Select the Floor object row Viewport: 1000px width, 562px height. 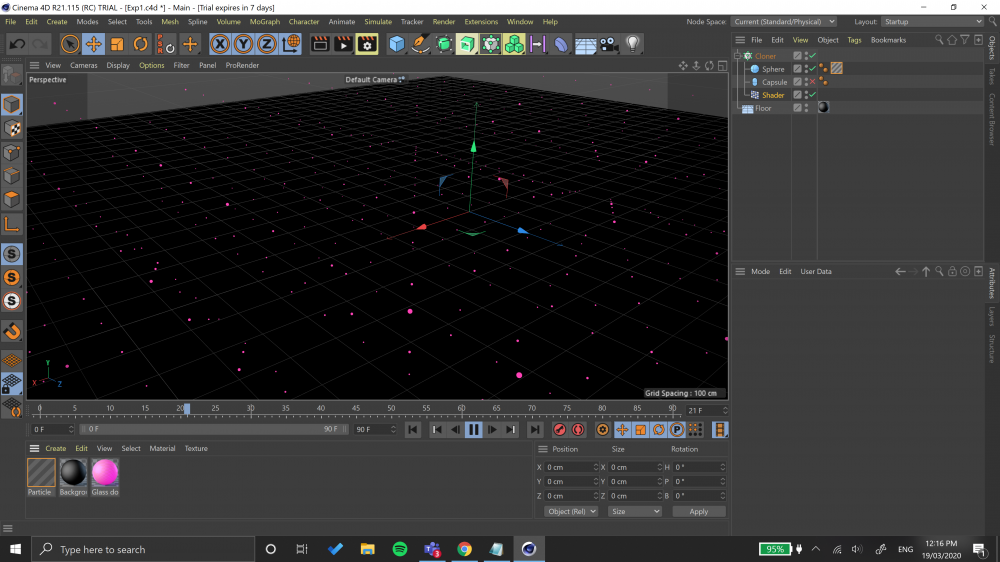858,108
